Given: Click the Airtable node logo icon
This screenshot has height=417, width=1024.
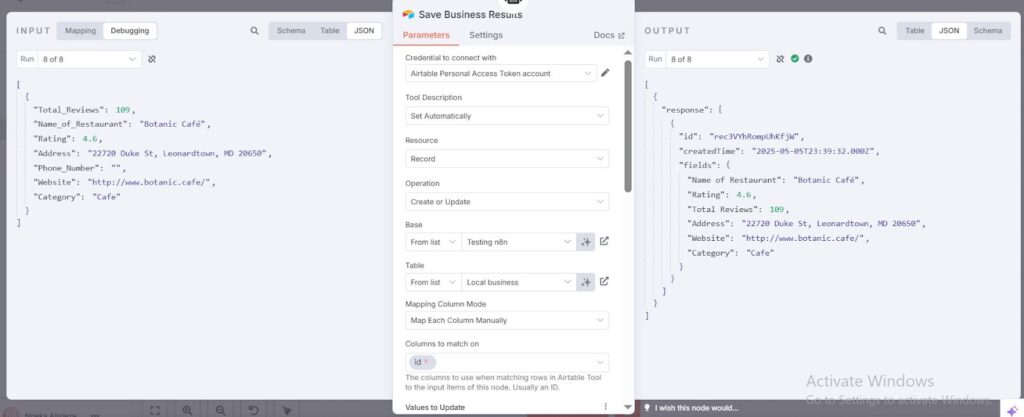Looking at the screenshot, I should pos(408,14).
